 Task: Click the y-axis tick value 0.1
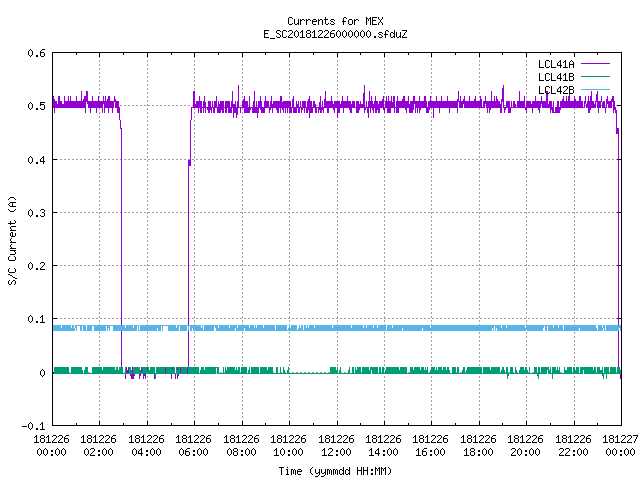pyautogui.click(x=36, y=319)
